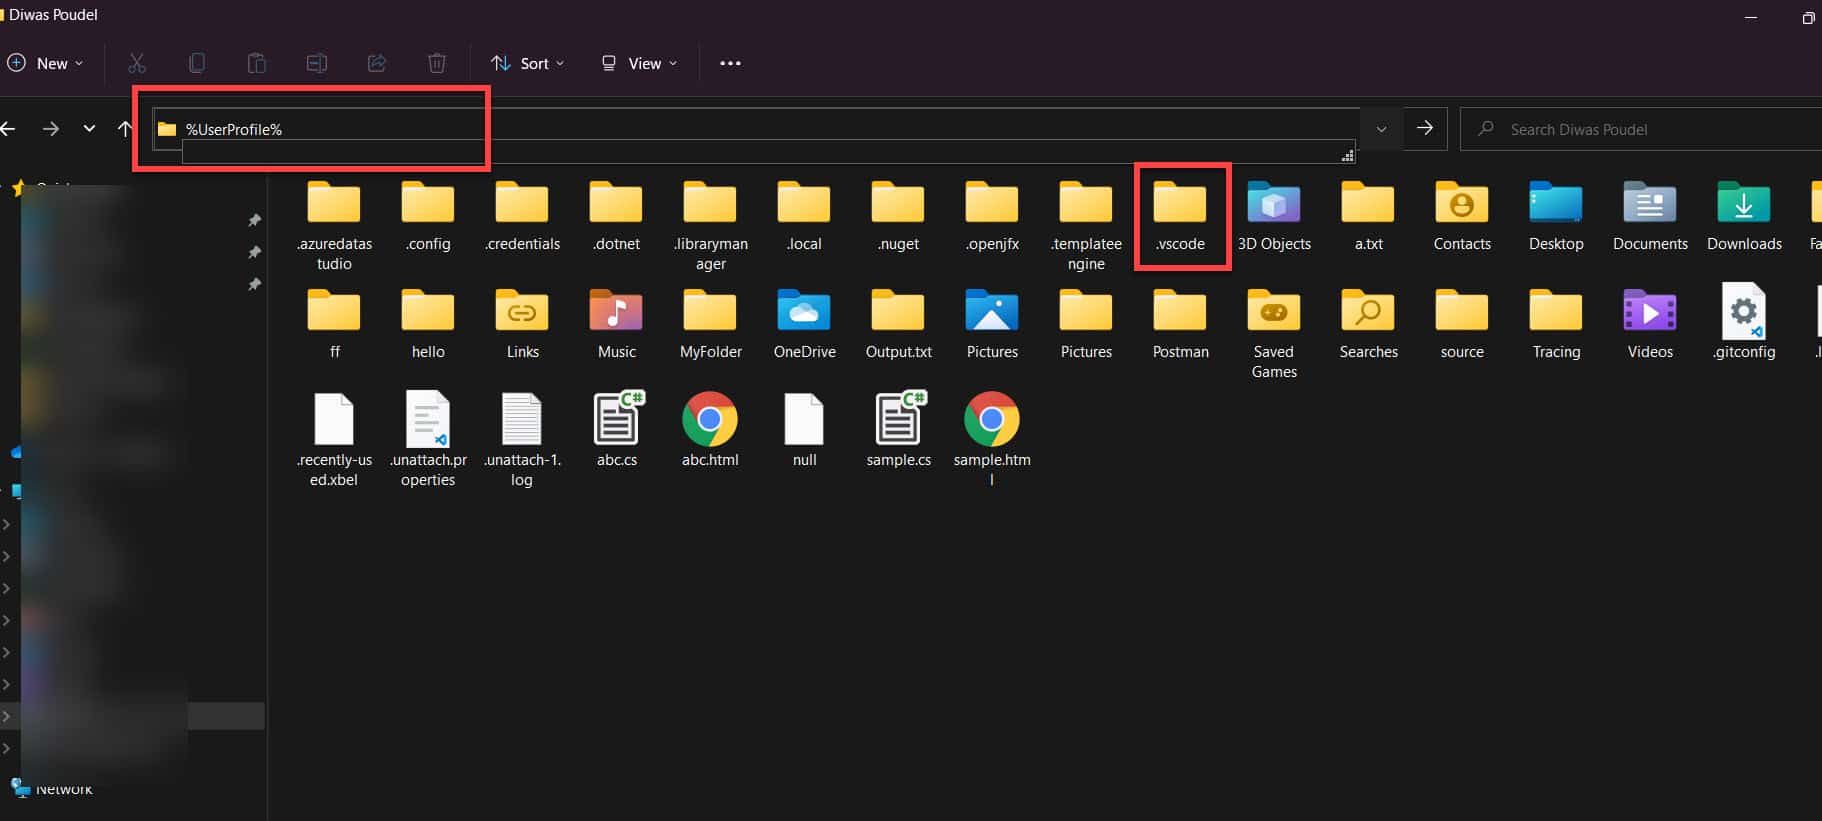Select the .templateengine folder

(x=1086, y=227)
